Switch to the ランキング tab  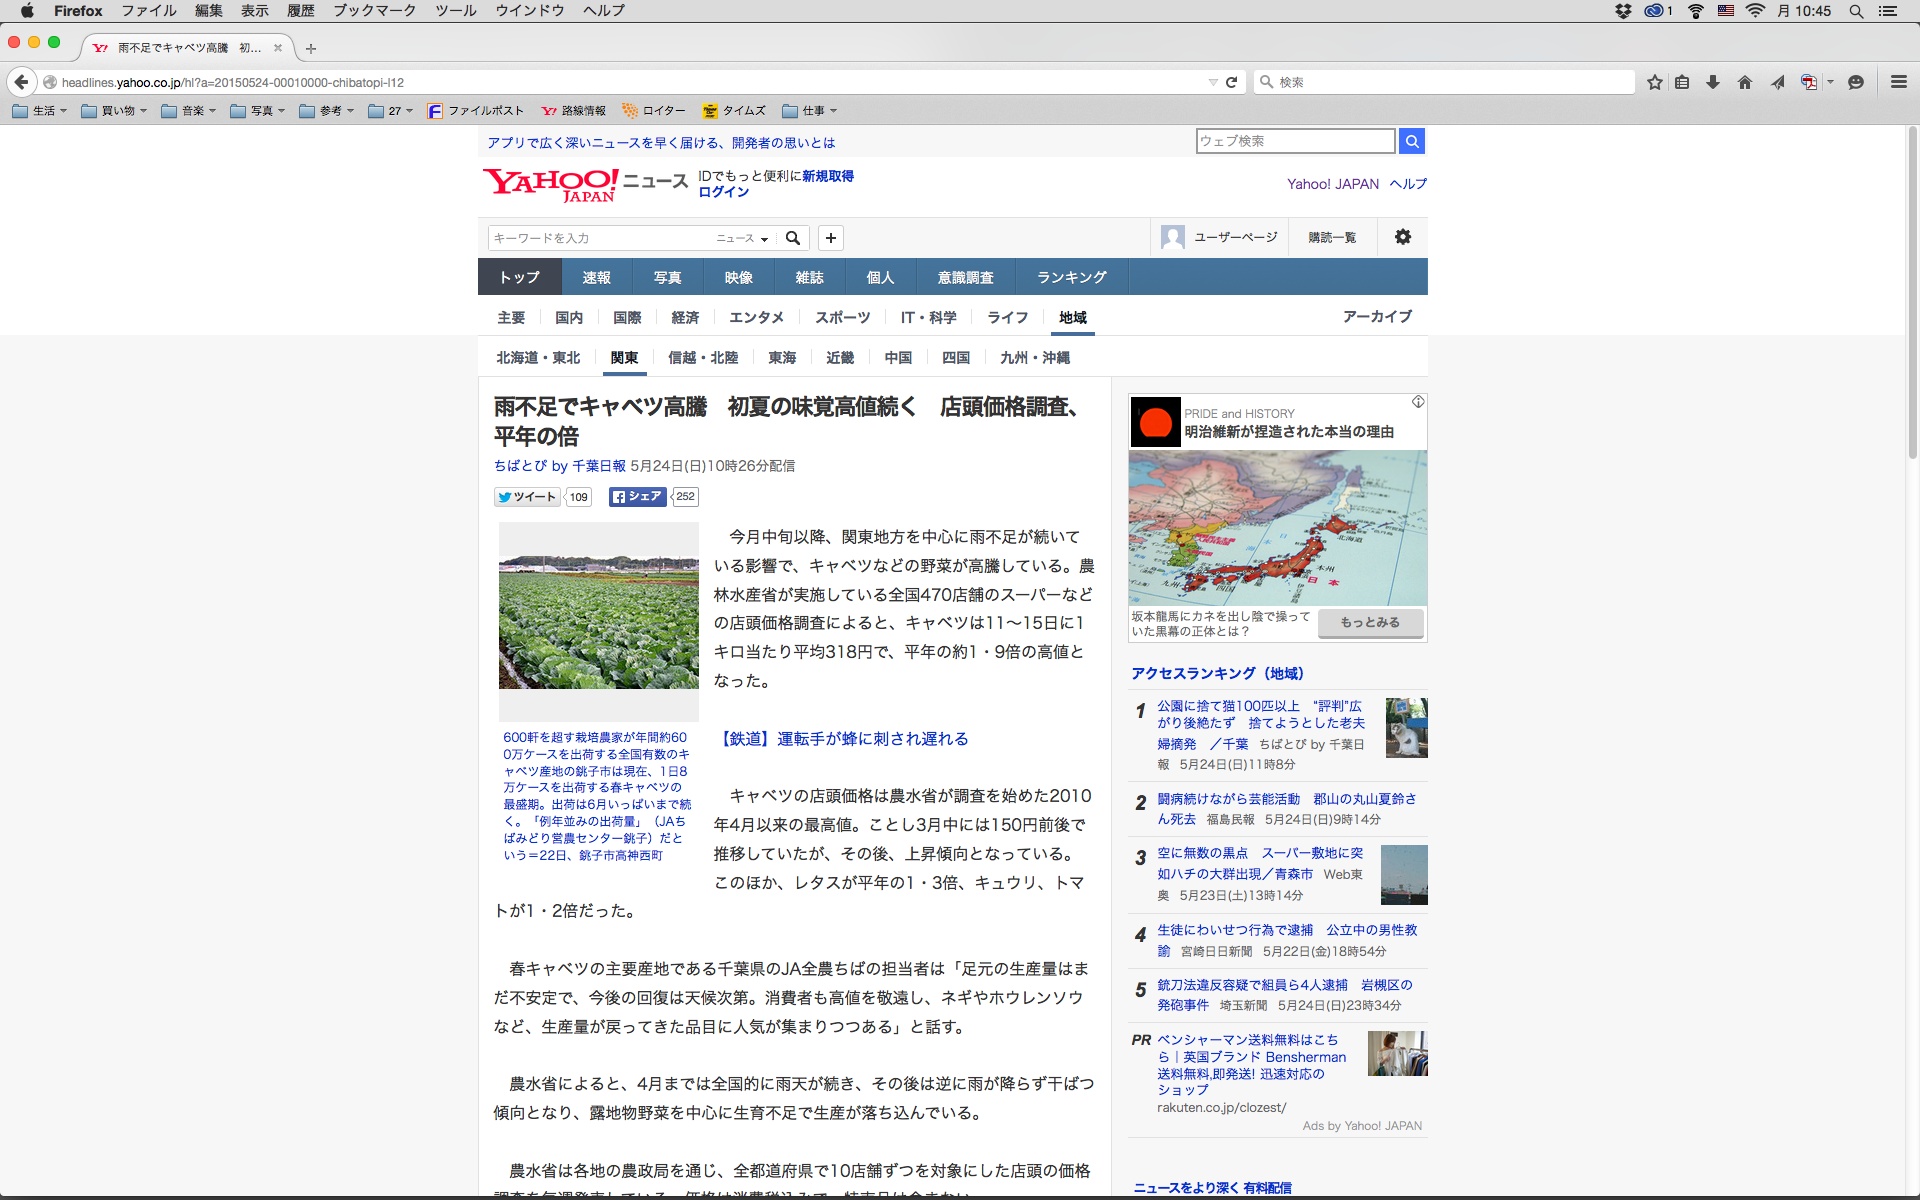(1071, 277)
